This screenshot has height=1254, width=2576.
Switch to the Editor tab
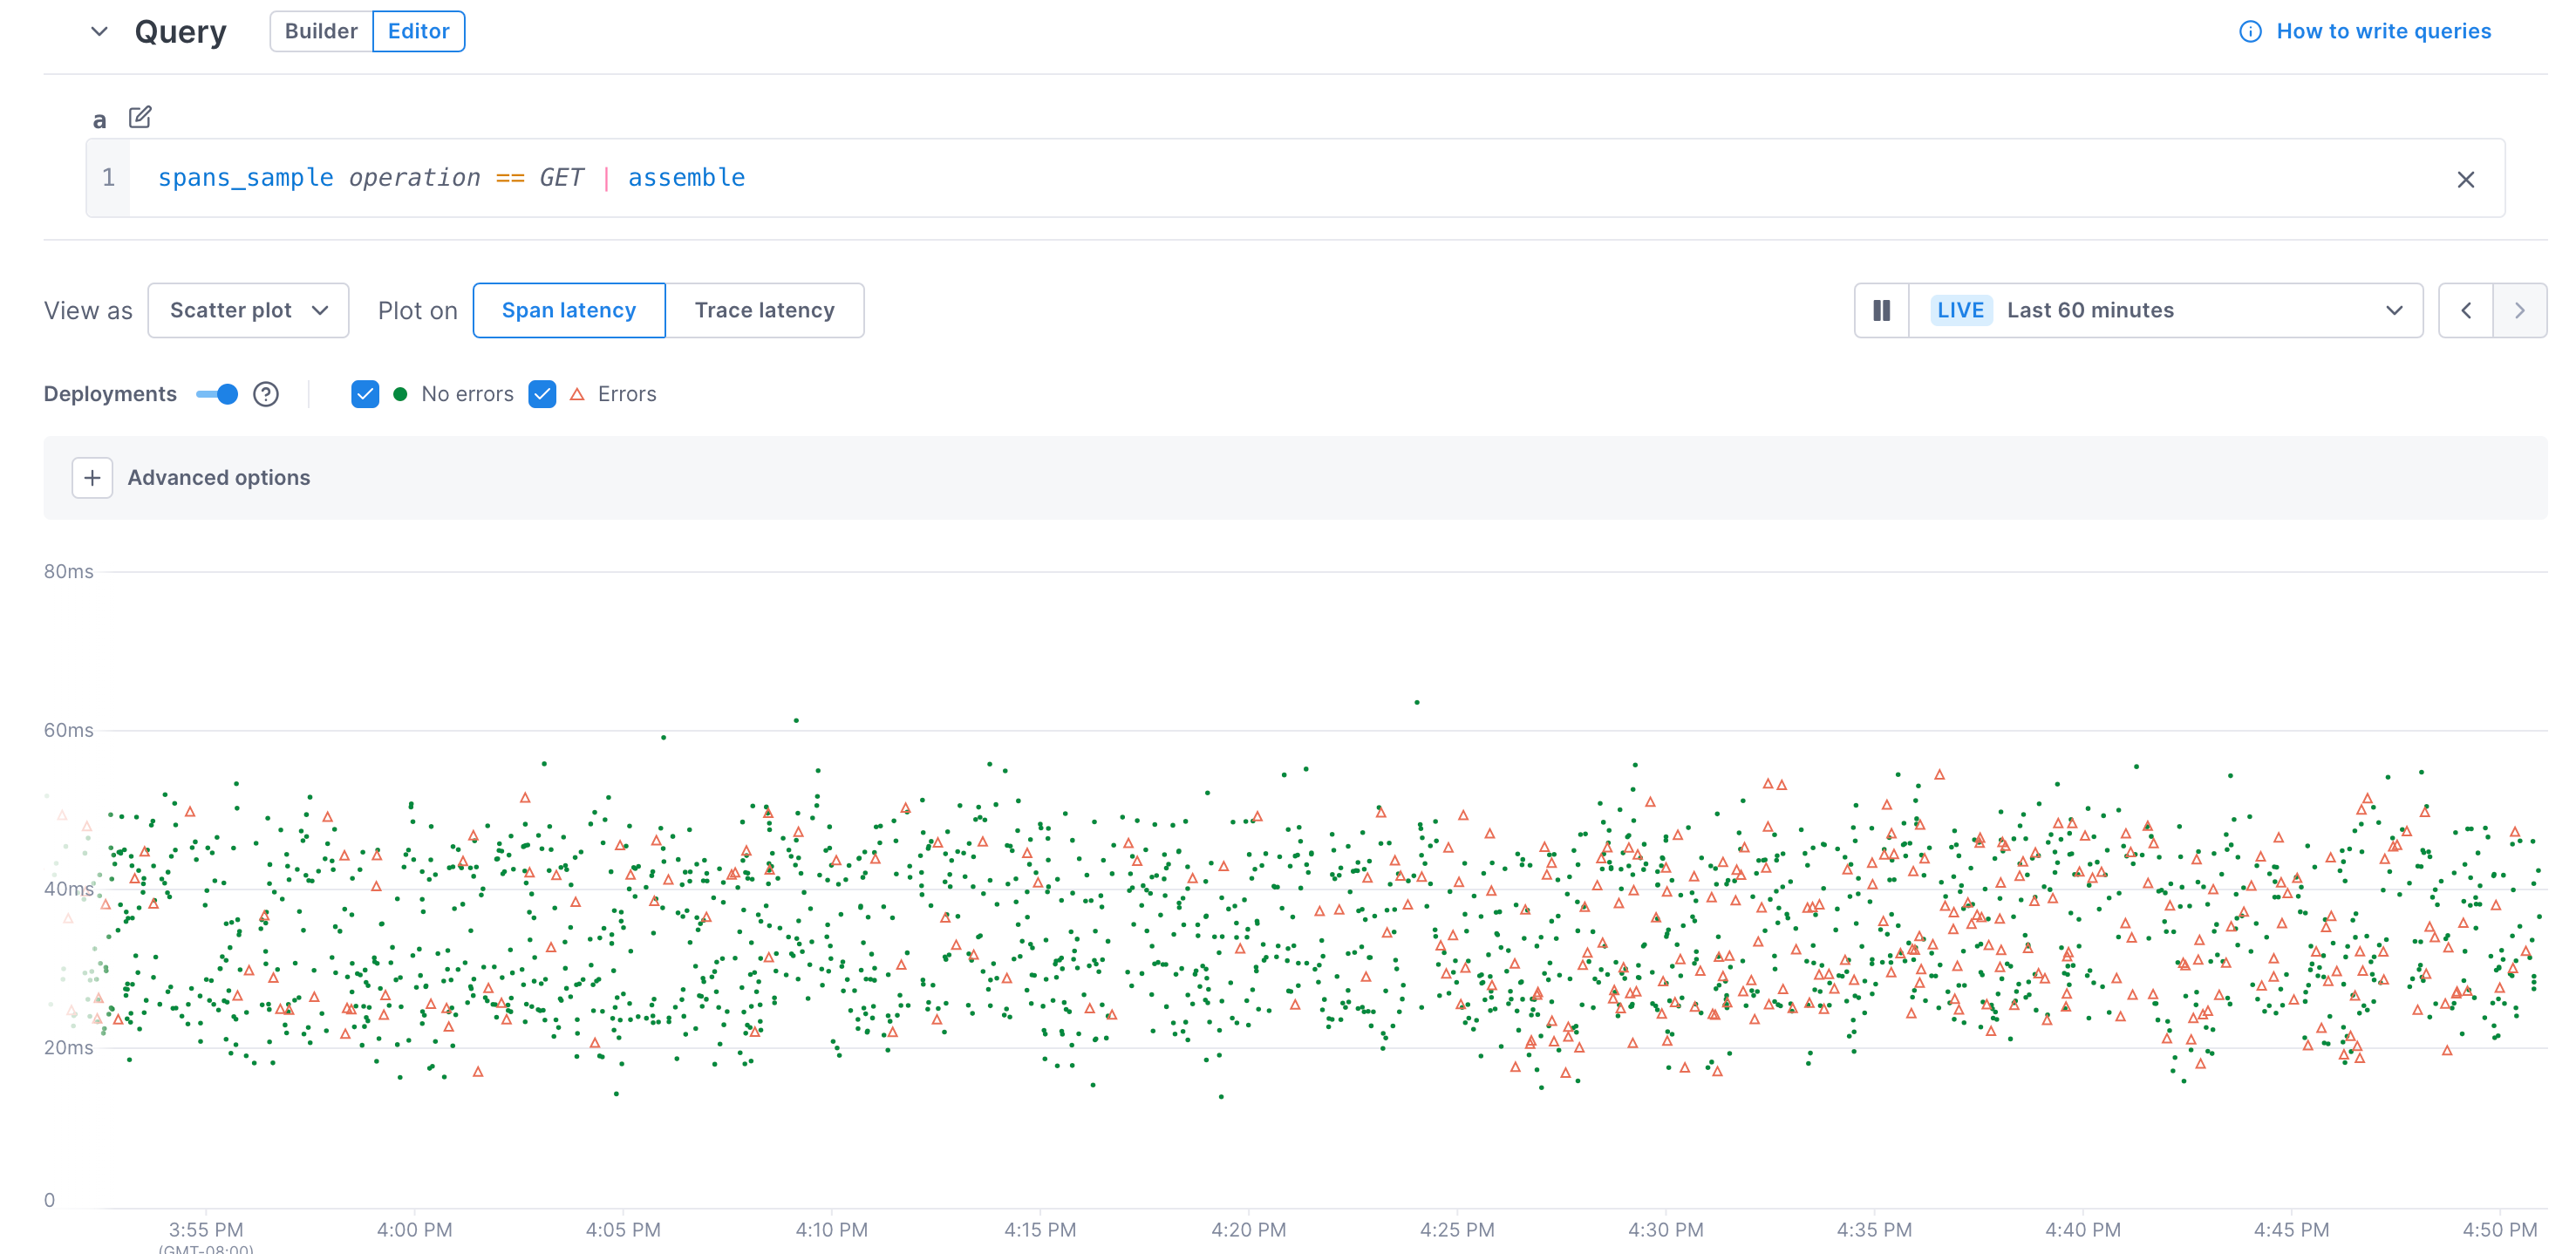click(419, 31)
